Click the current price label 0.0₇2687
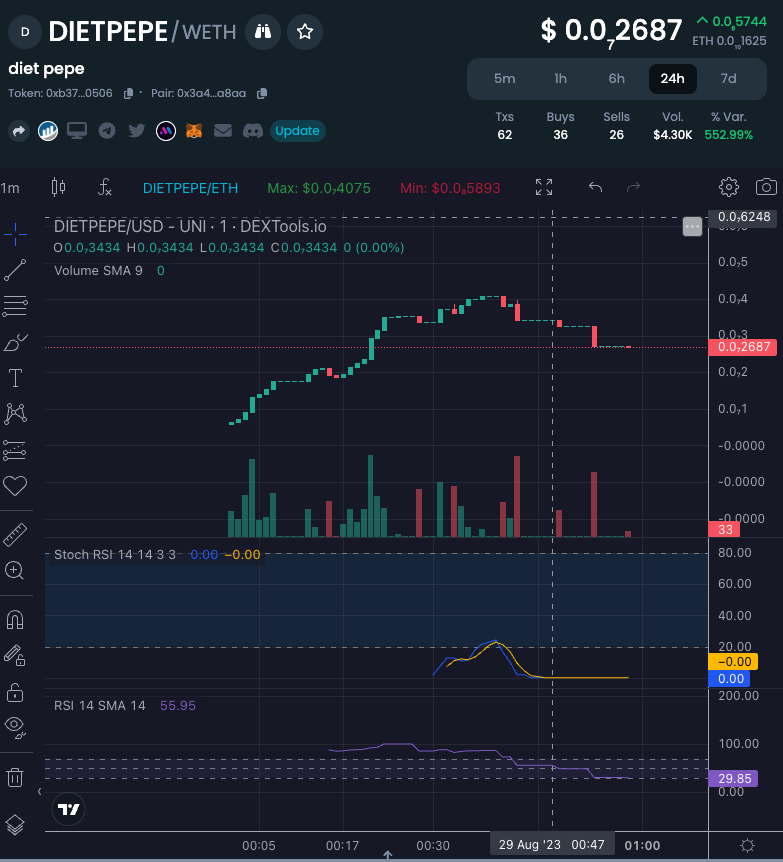This screenshot has width=783, height=862. coord(743,347)
